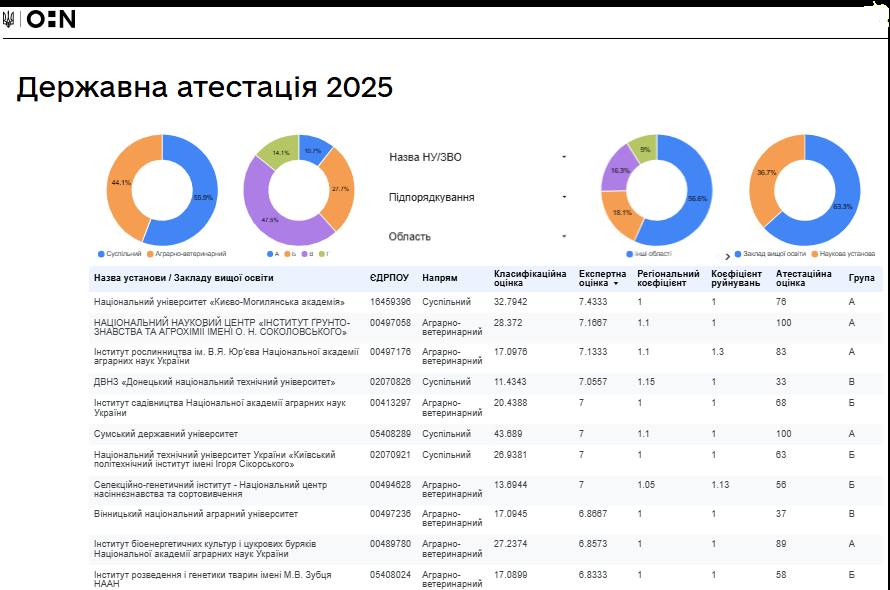Click the orange 'Аграрно-ветеринарний' legend marker

[150, 254]
